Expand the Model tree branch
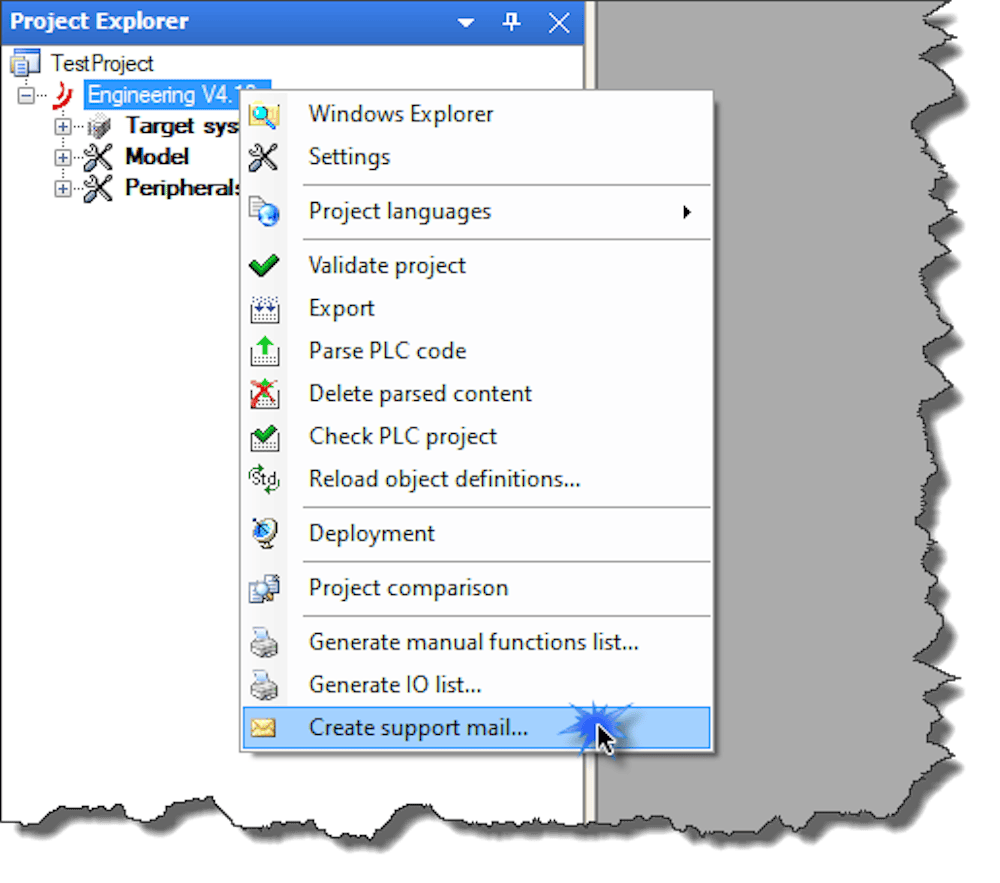1000x883 pixels. [x=62, y=157]
